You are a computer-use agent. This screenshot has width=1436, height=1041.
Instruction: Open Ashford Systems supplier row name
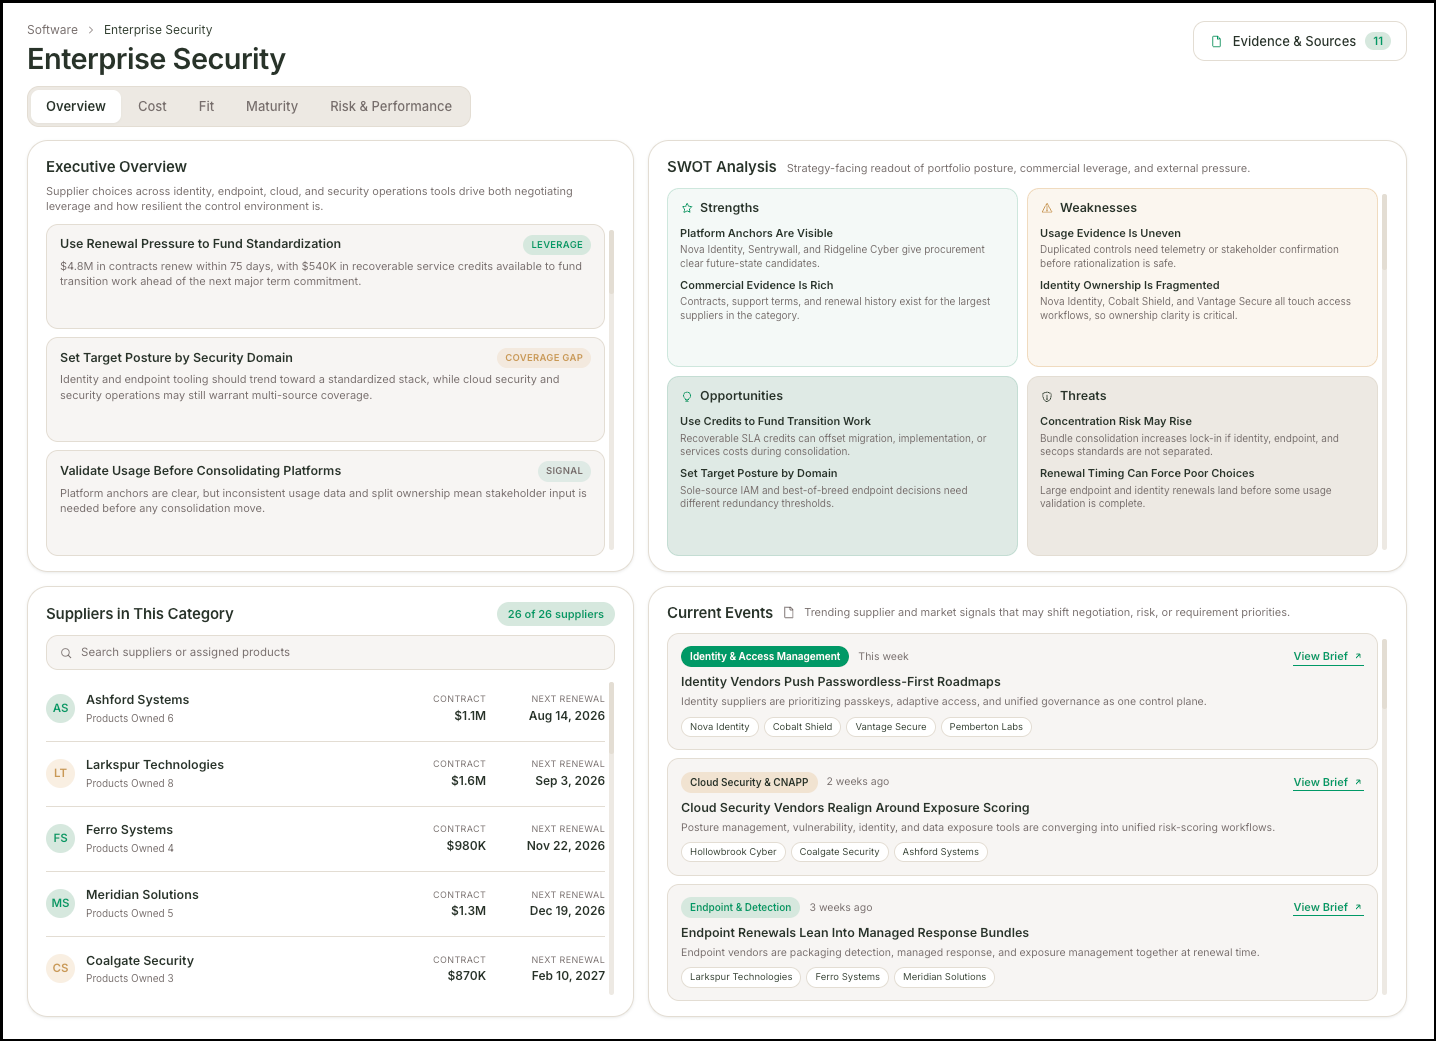137,700
